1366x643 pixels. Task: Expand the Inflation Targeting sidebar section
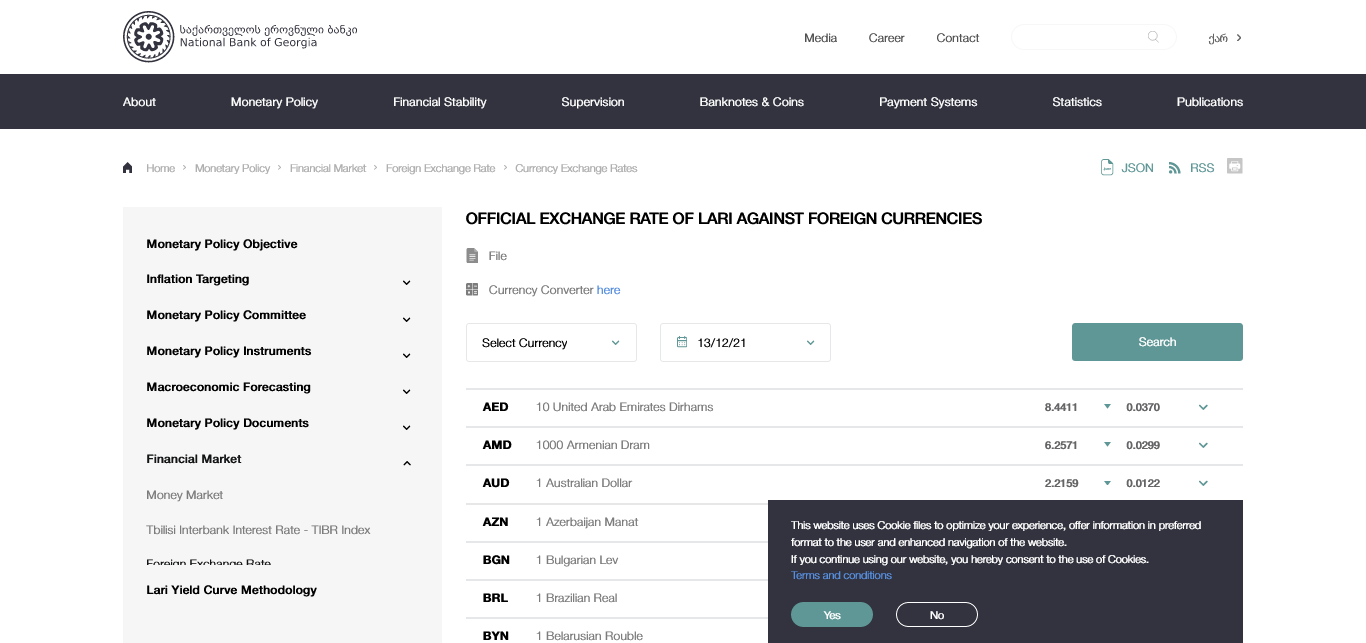pyautogui.click(x=407, y=283)
